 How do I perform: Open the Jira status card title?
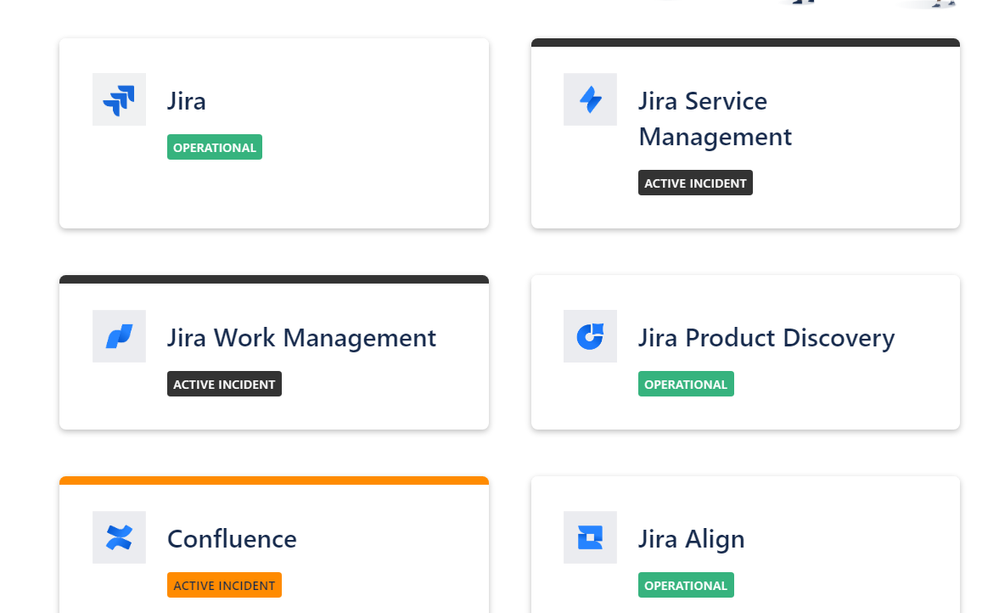[187, 101]
